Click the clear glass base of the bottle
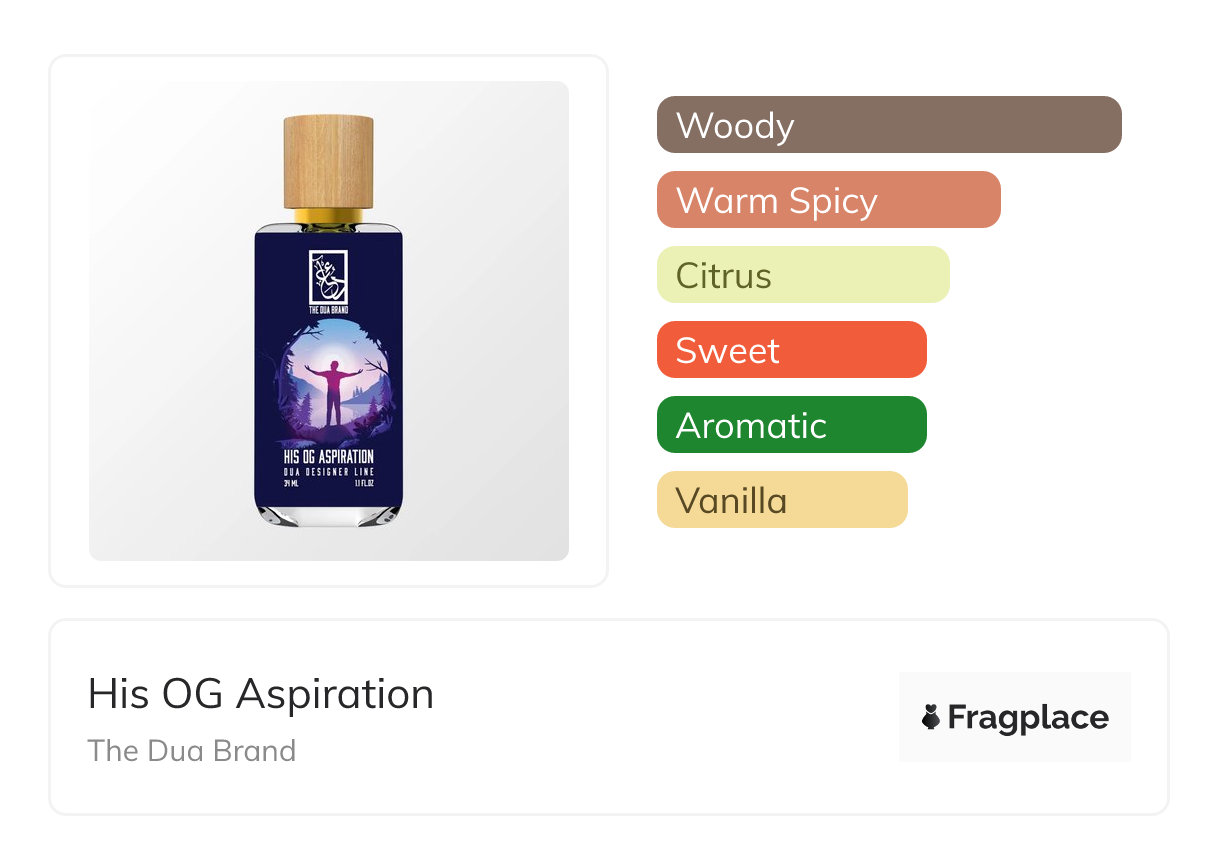This screenshot has height=864, width=1218. 328,516
